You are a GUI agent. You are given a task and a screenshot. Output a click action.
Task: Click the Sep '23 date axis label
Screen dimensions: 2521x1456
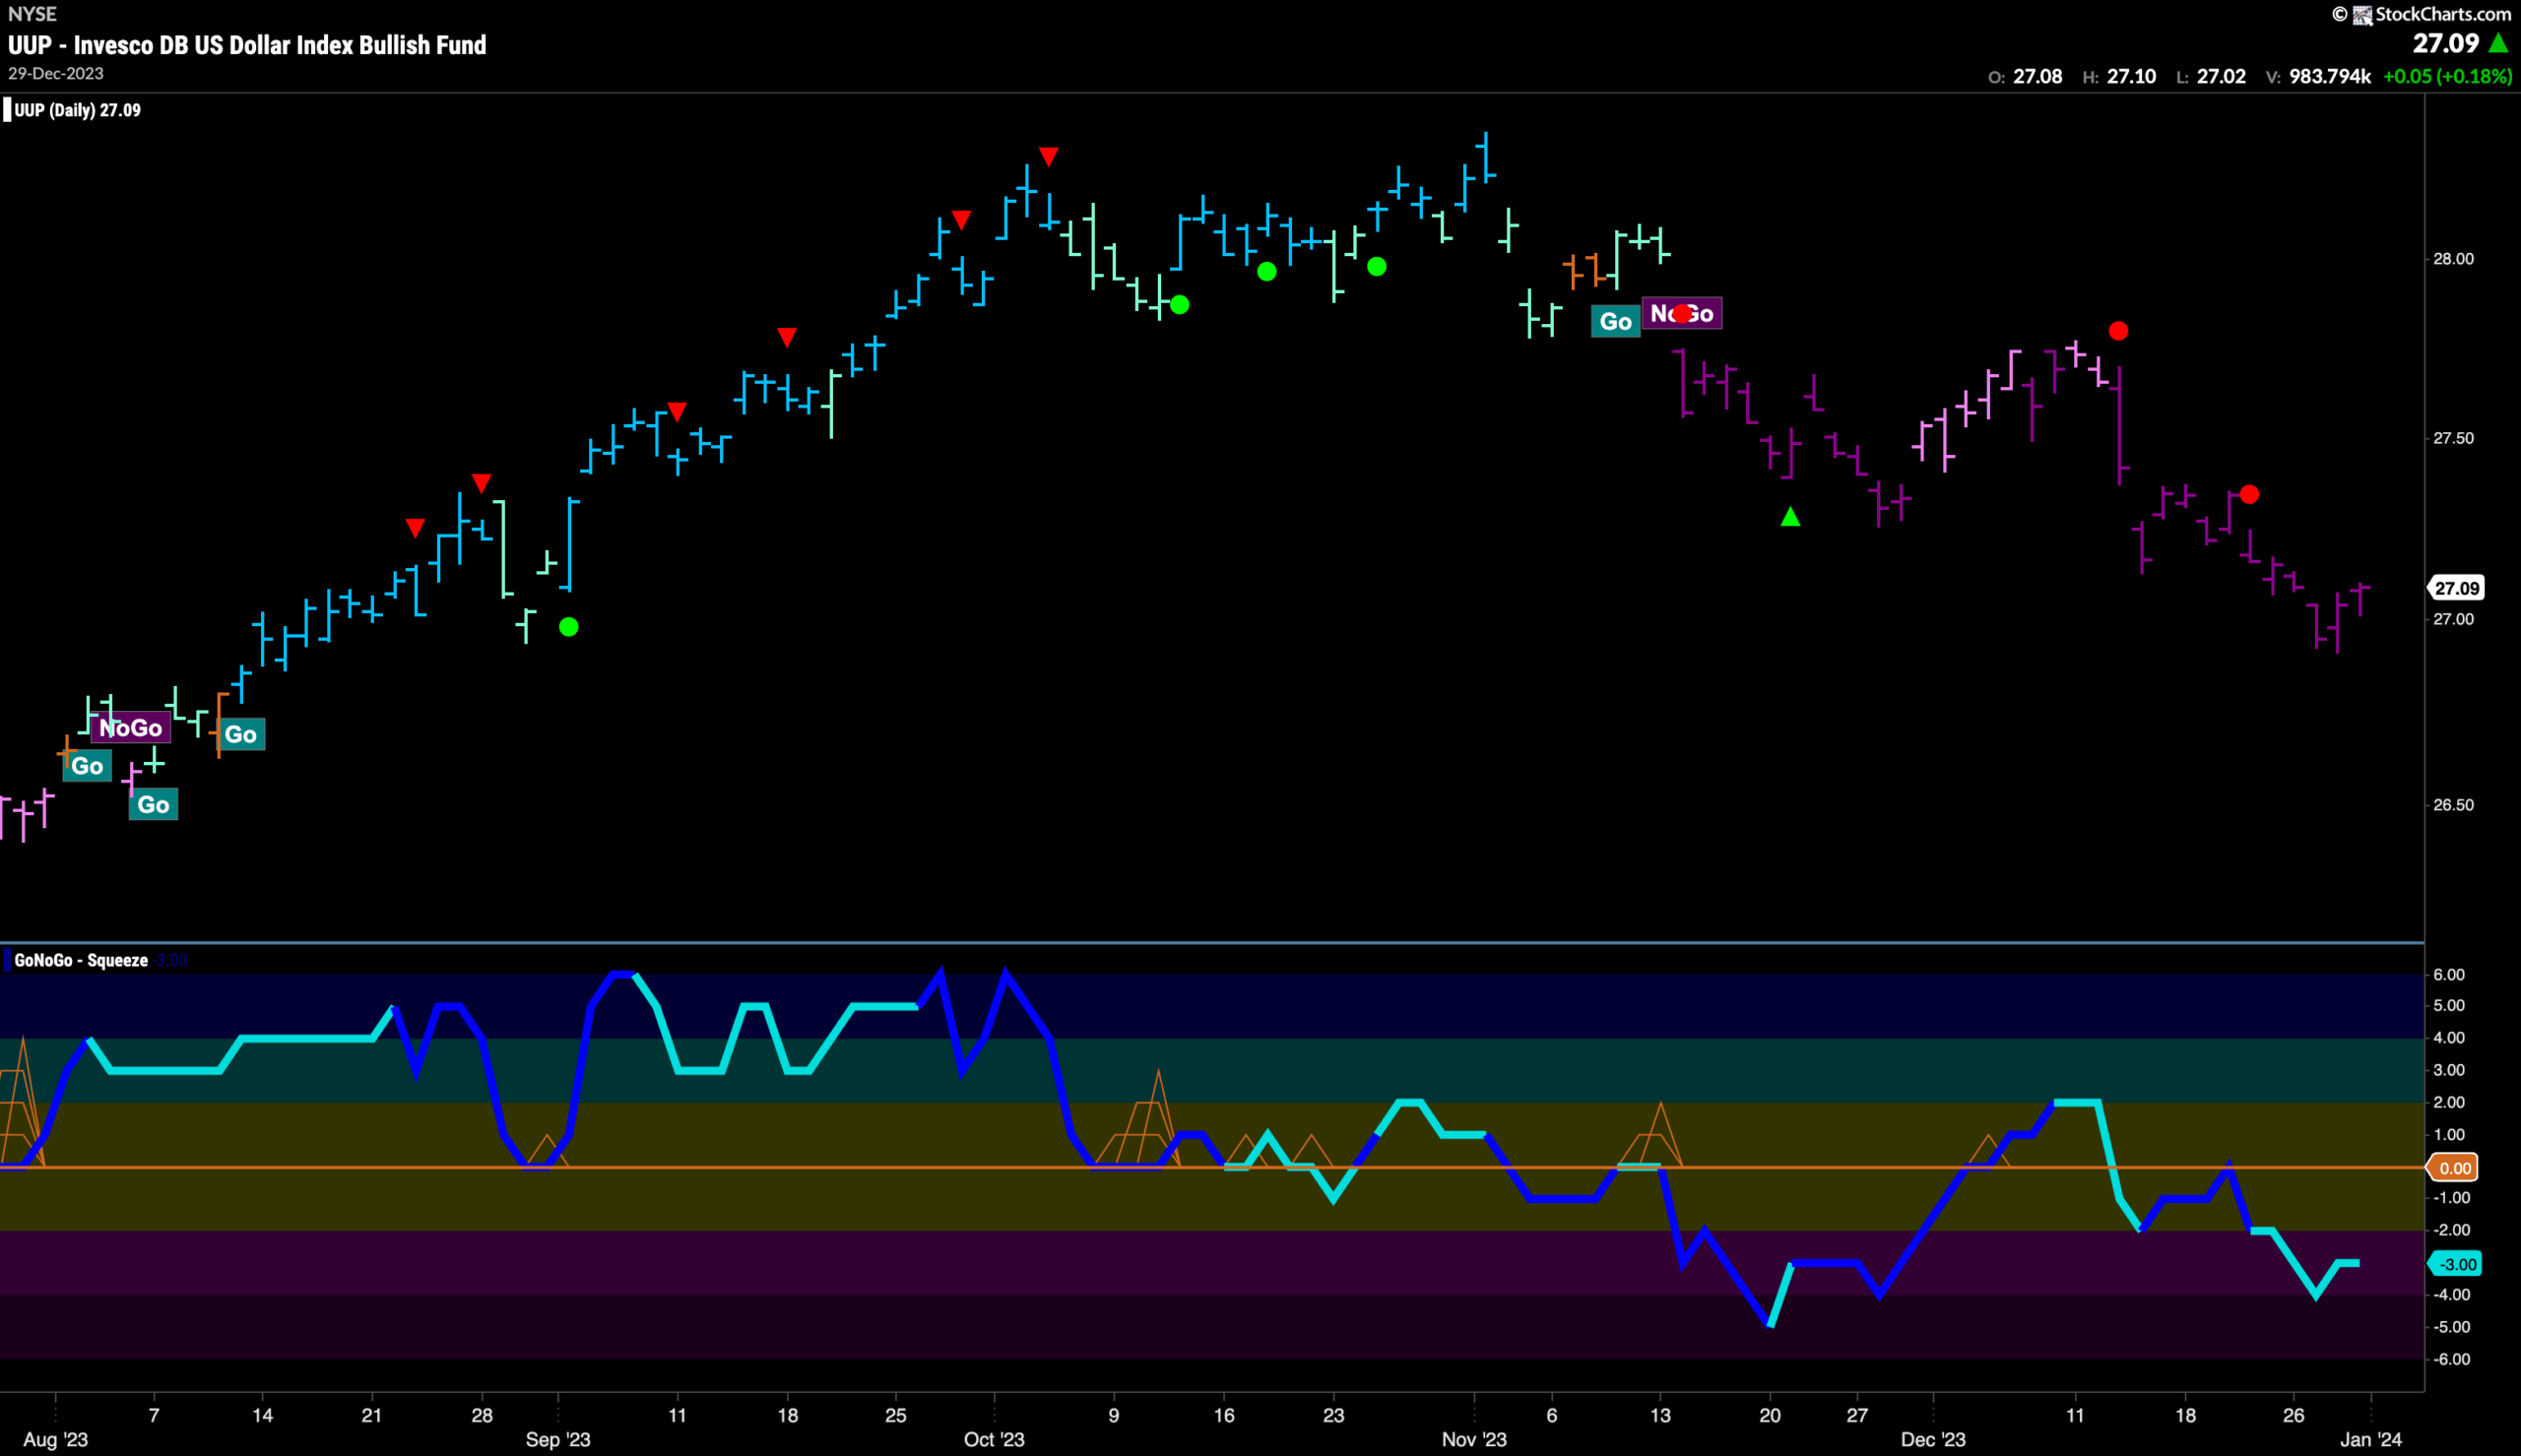pyautogui.click(x=558, y=1440)
